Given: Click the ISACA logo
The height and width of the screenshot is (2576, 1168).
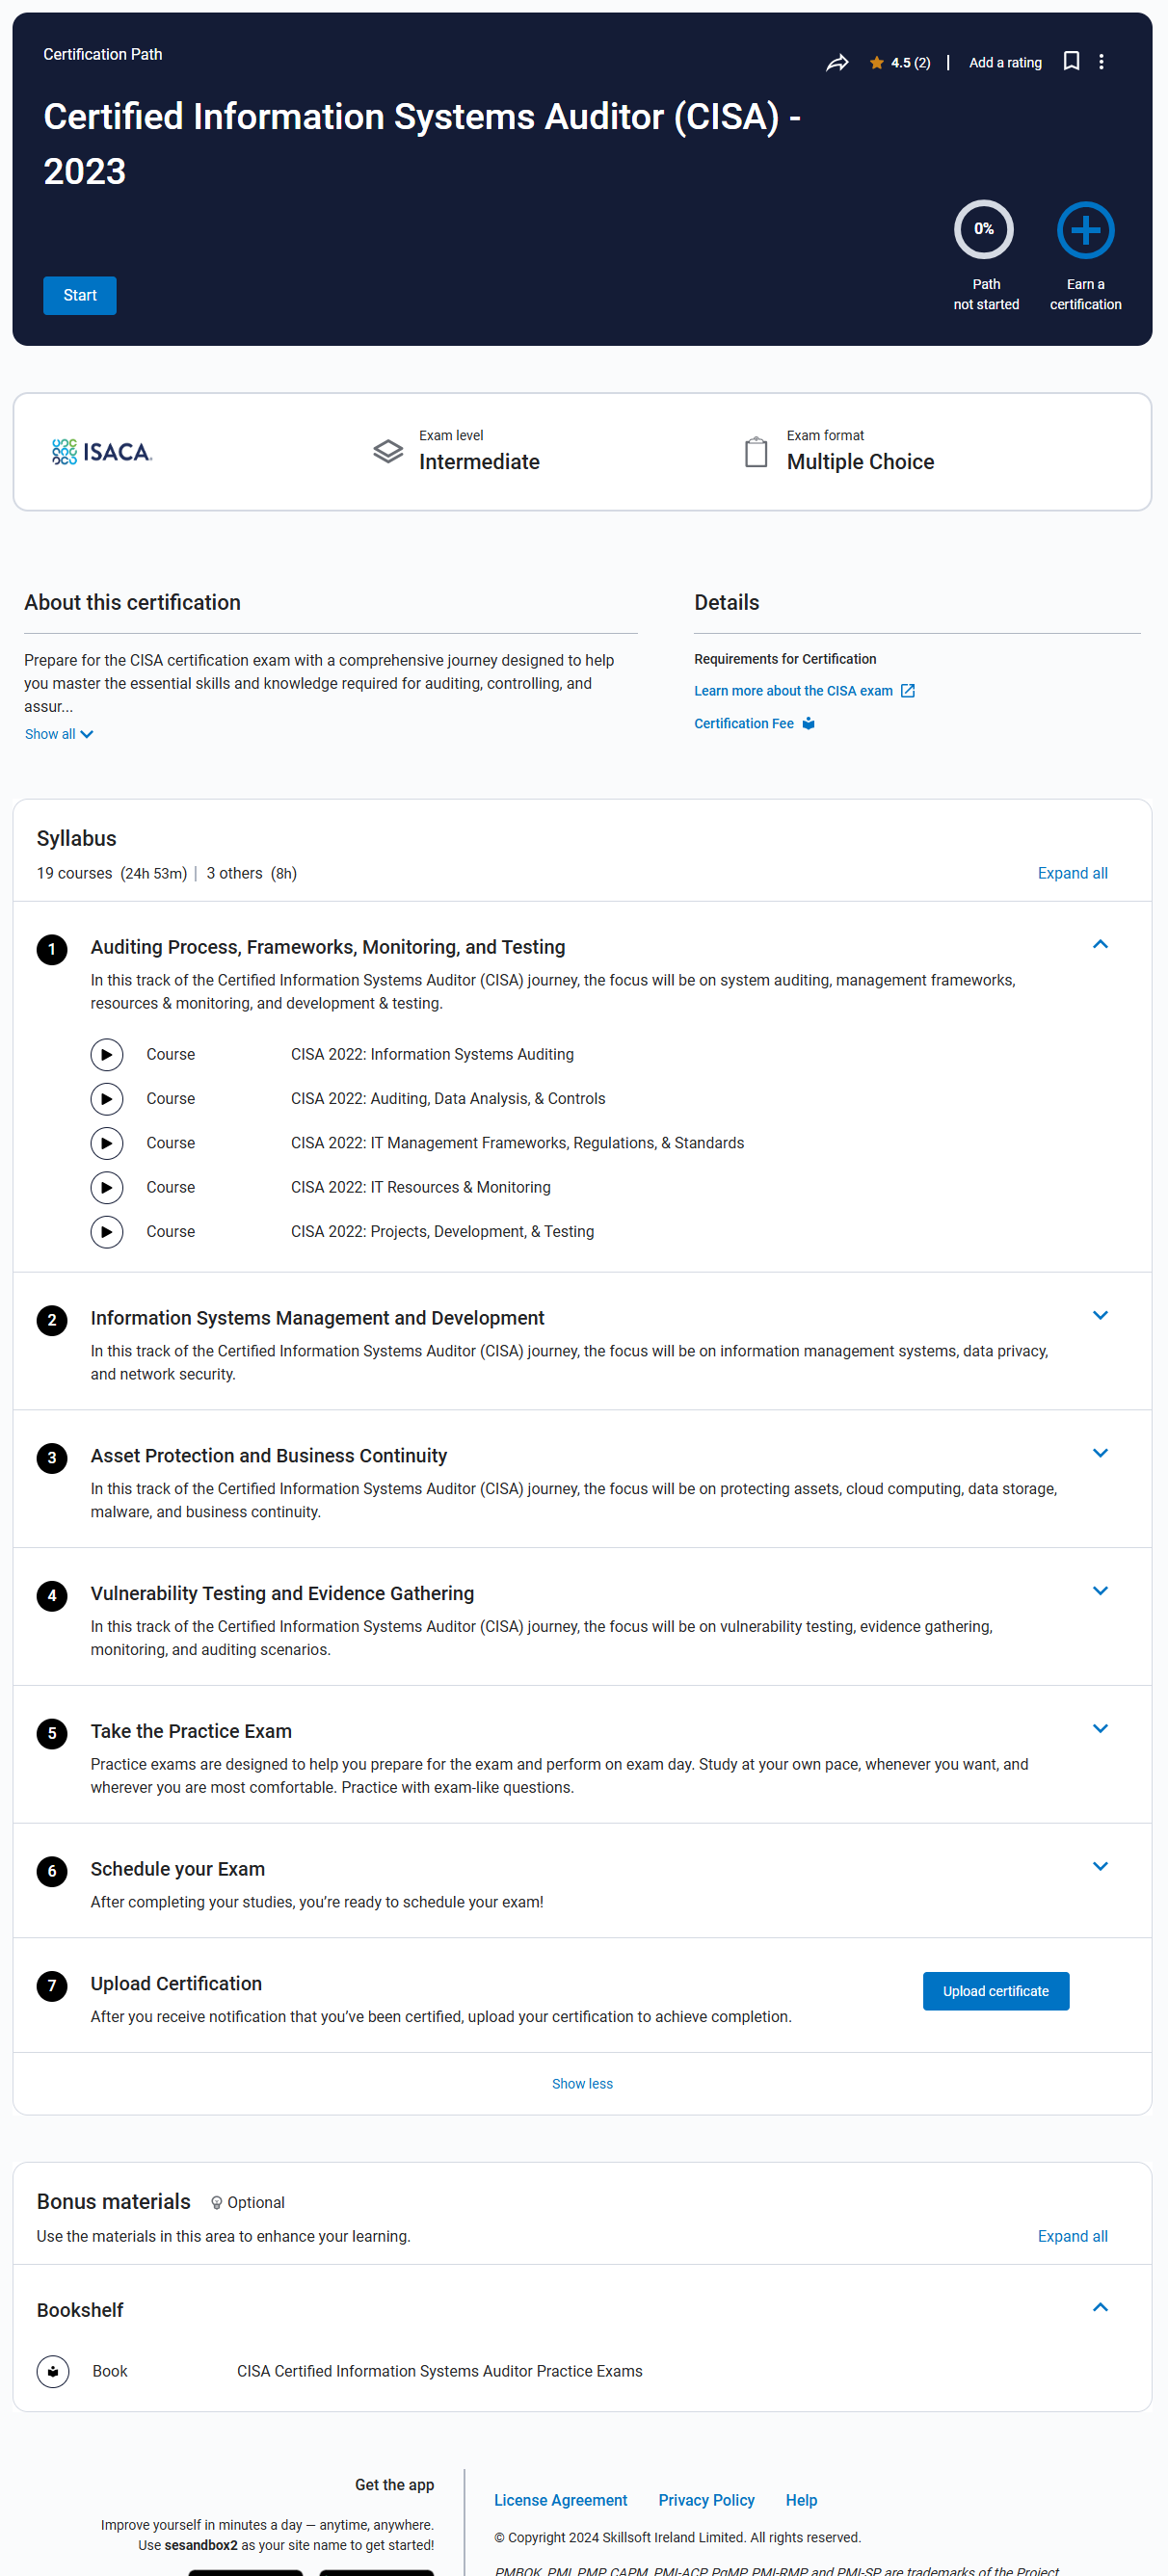Looking at the screenshot, I should coord(102,452).
